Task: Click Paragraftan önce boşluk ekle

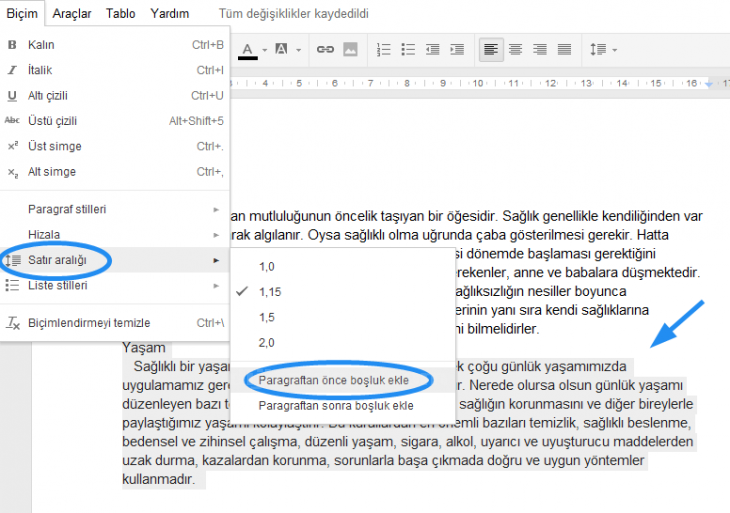Action: pyautogui.click(x=335, y=381)
